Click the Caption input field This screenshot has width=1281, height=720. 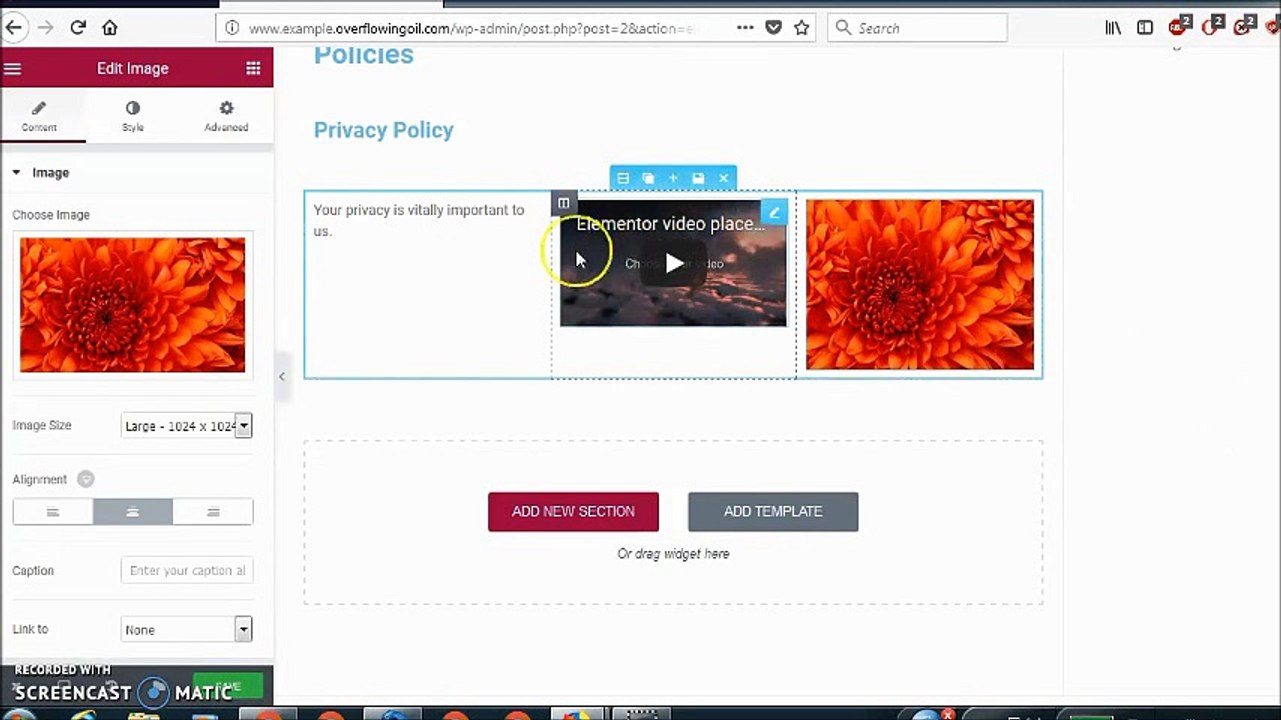tap(186, 570)
